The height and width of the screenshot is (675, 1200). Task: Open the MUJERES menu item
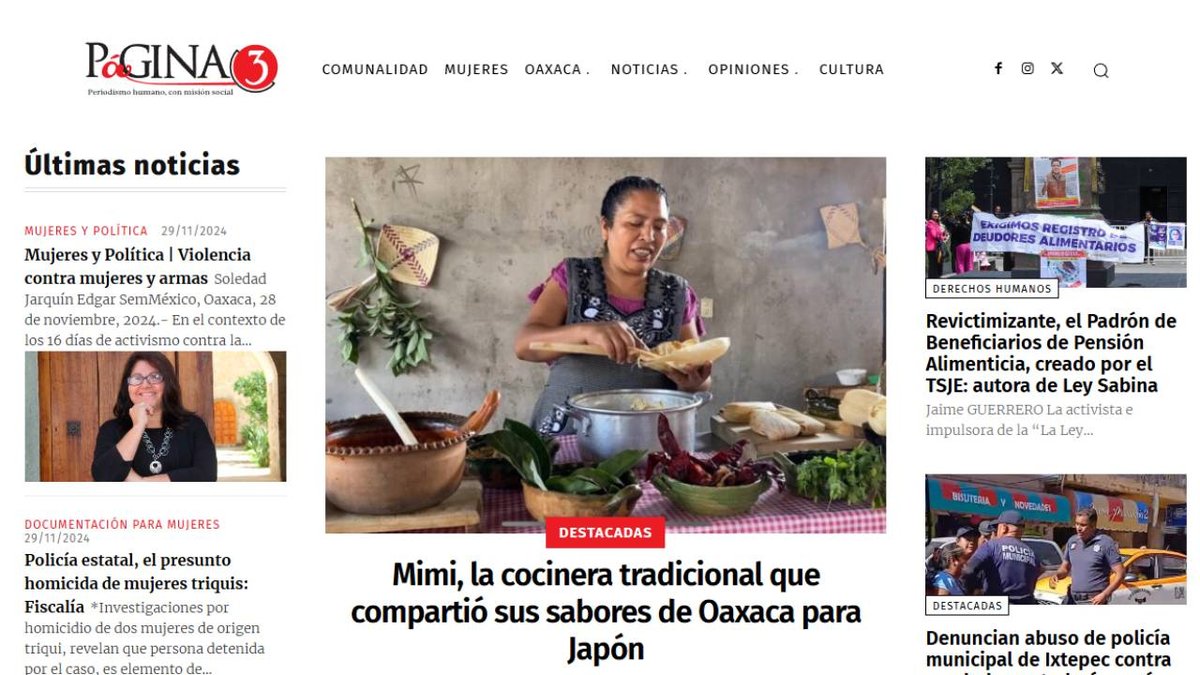coord(476,69)
